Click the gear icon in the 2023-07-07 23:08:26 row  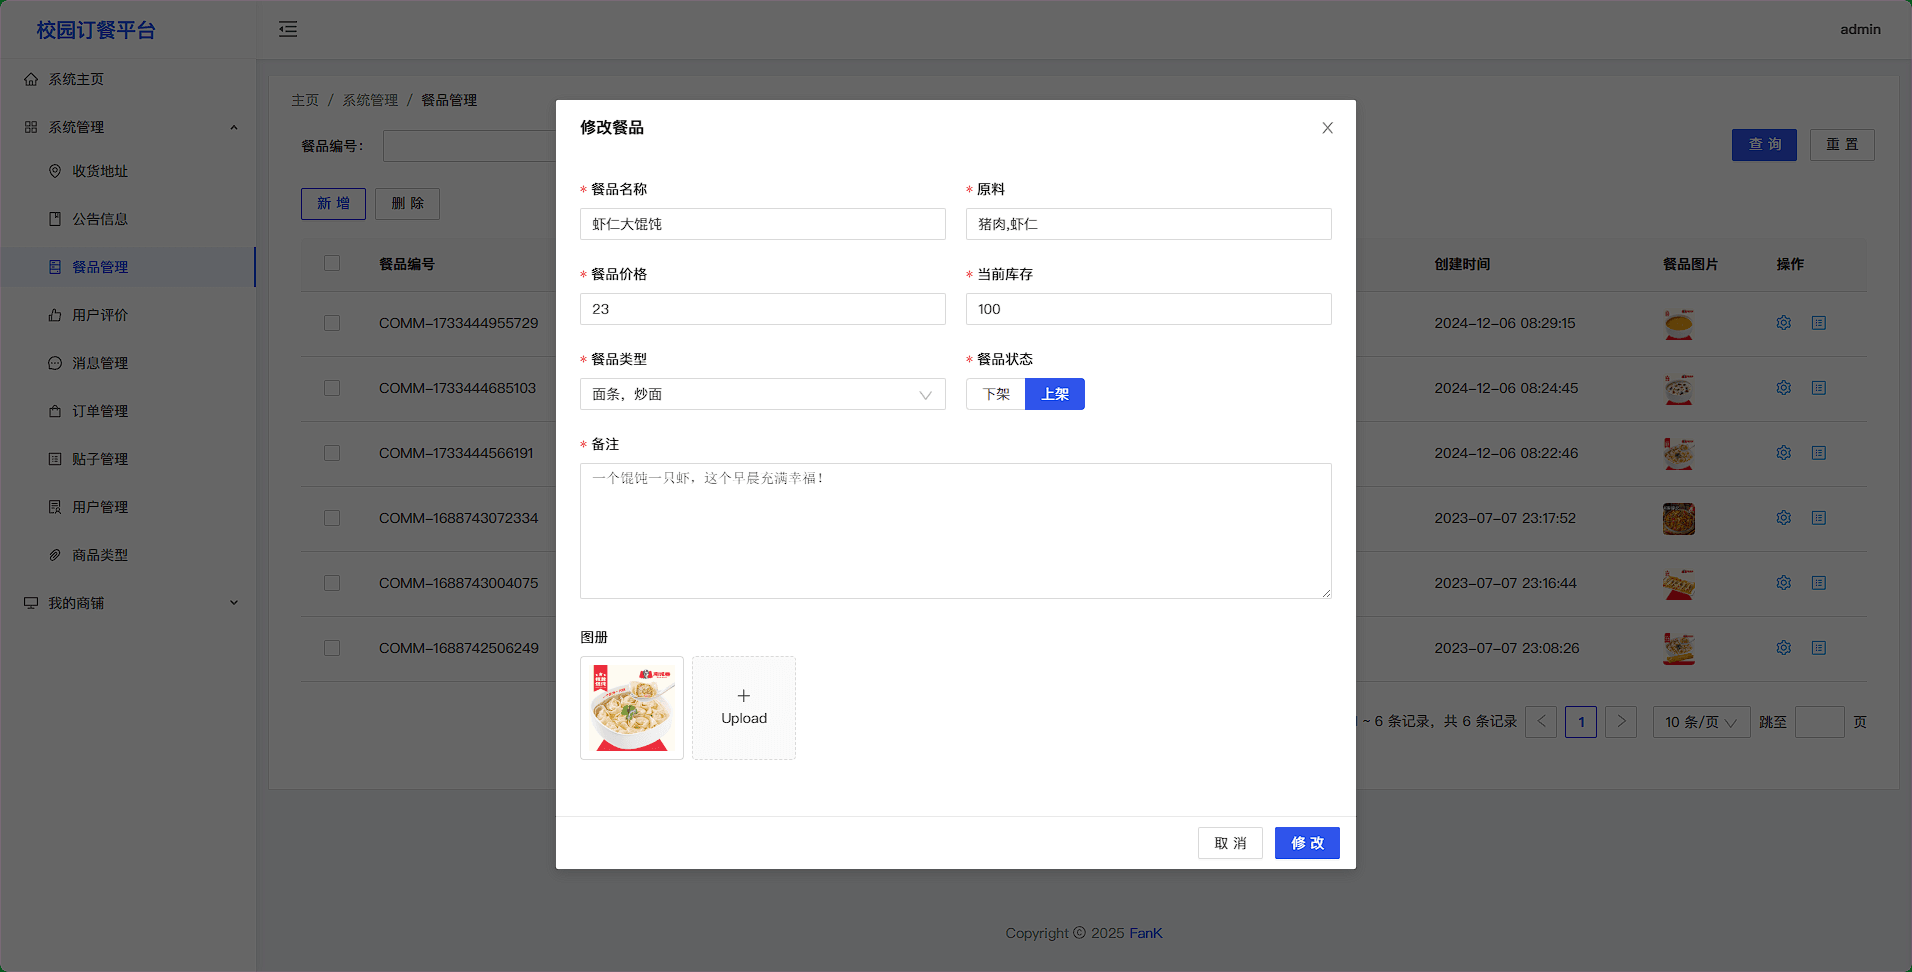click(1783, 648)
